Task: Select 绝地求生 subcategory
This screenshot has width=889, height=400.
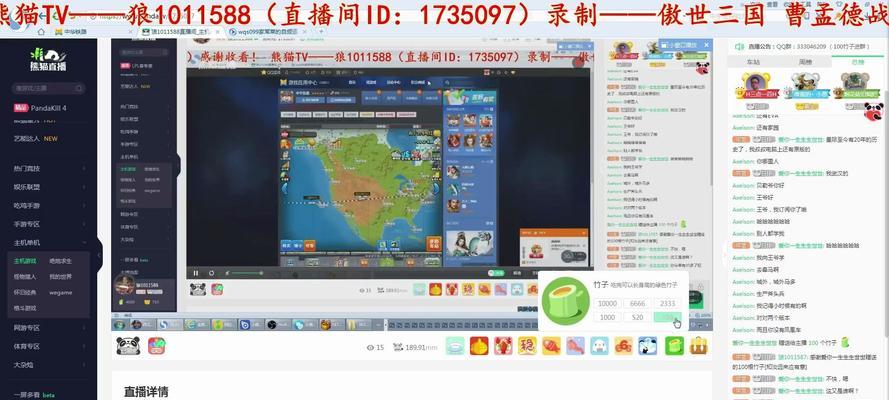Action: coord(60,261)
